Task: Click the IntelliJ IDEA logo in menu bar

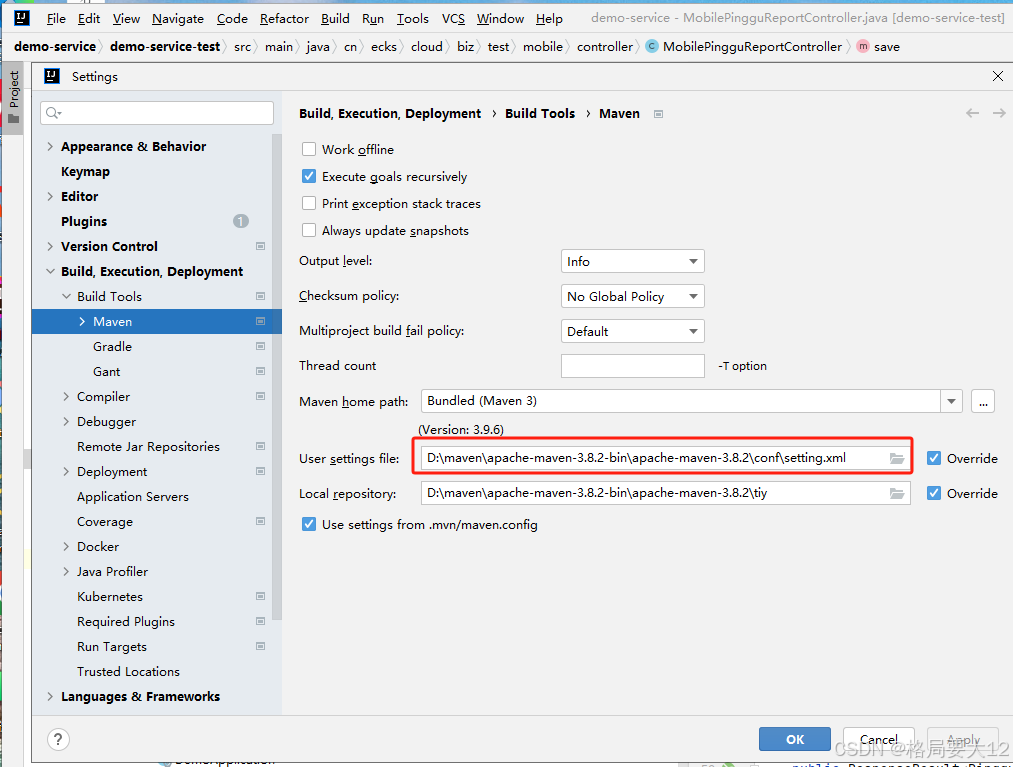Action: (21, 17)
